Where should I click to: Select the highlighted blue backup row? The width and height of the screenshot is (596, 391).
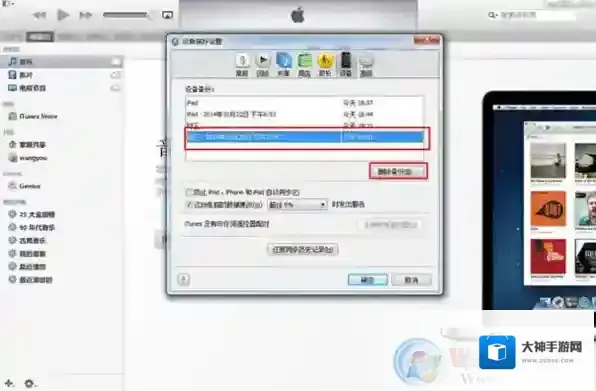coord(304,137)
